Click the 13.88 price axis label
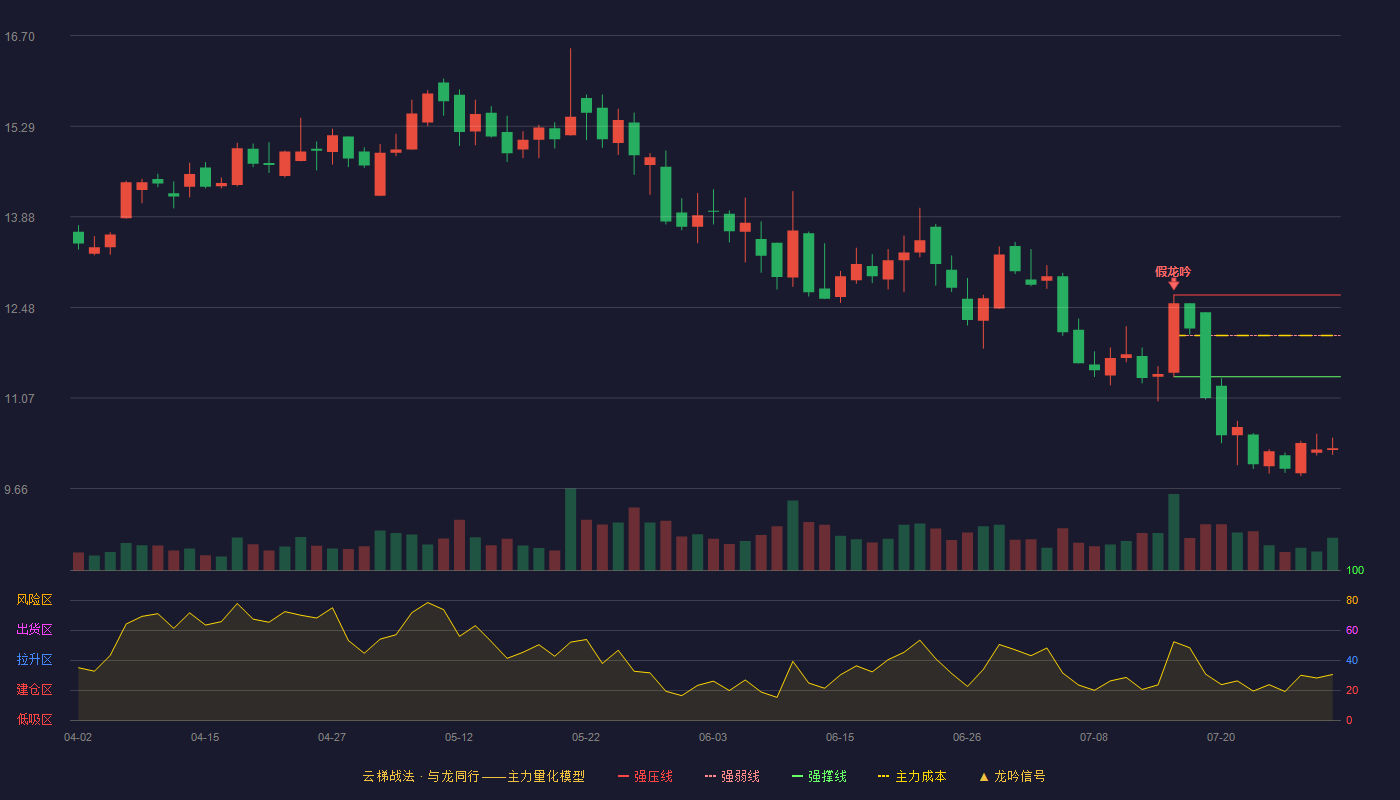This screenshot has height=800, width=1400. point(19,218)
